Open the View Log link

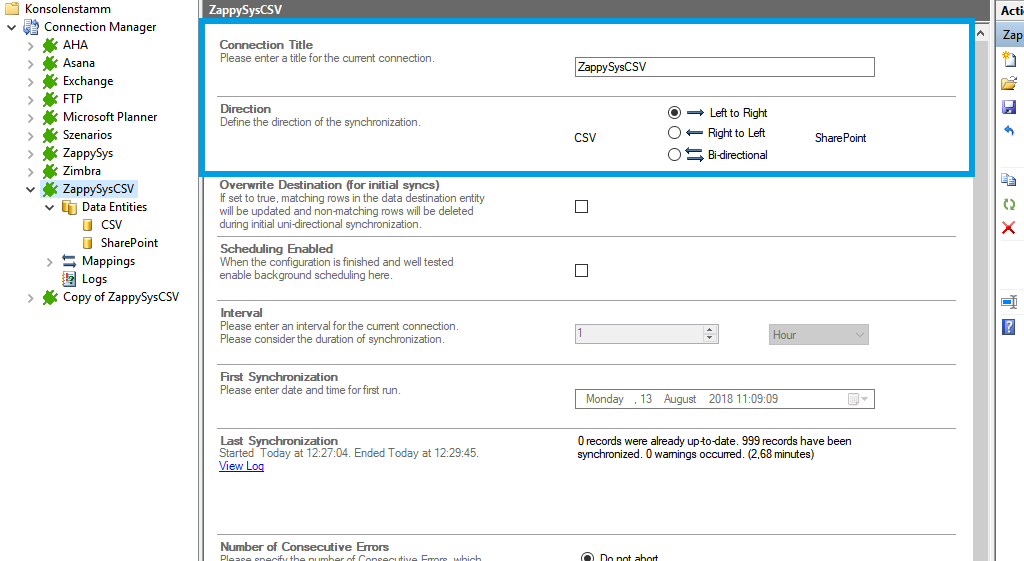(x=241, y=466)
